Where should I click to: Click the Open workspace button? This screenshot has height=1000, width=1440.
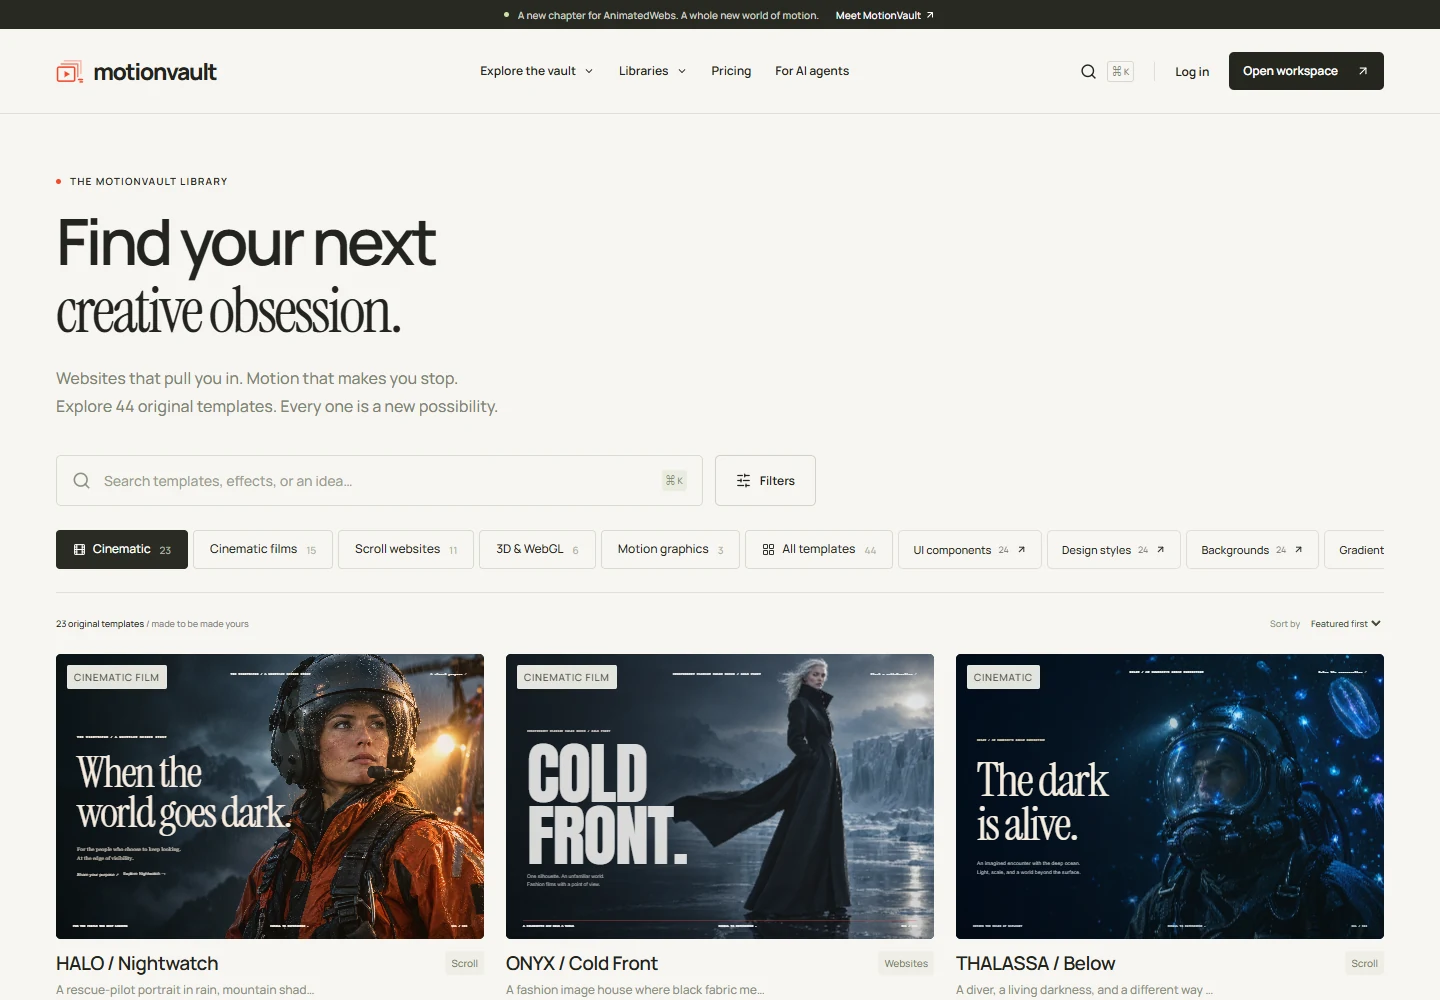(1306, 71)
